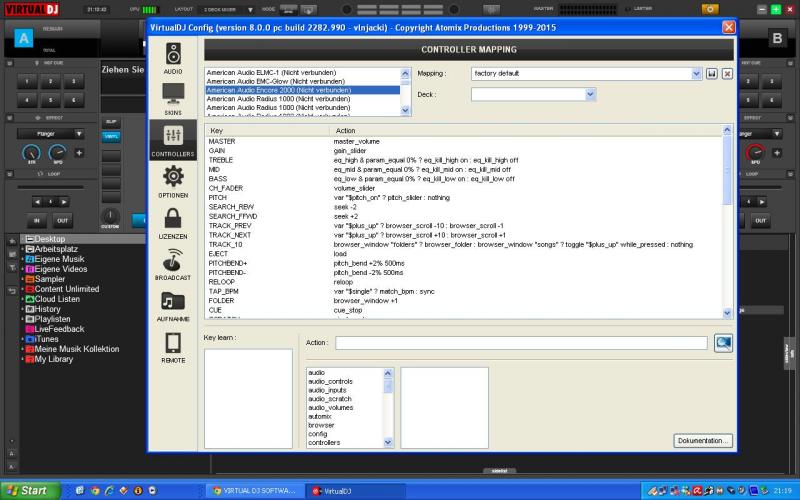Viewport: 800px width, 500px height.
Task: Open the Lizenzen lock section
Action: coord(173,222)
